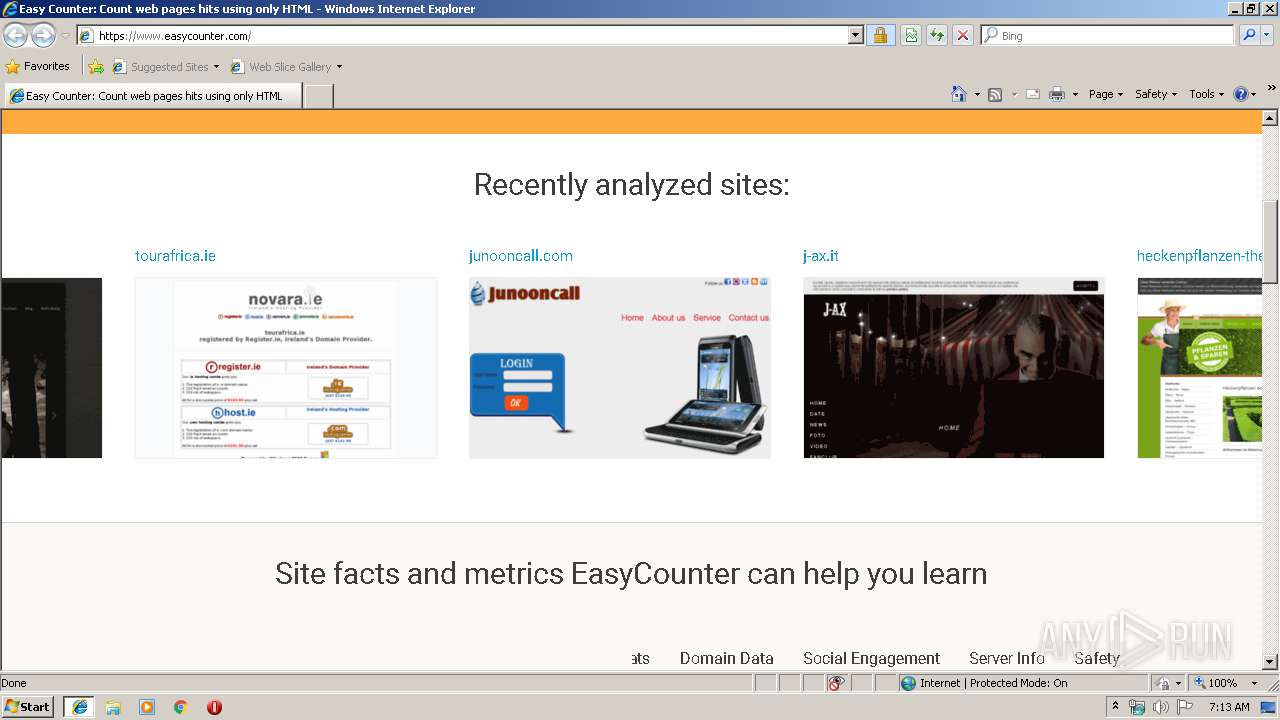Click the security lock icon
The height and width of the screenshot is (720, 1280).
point(880,36)
